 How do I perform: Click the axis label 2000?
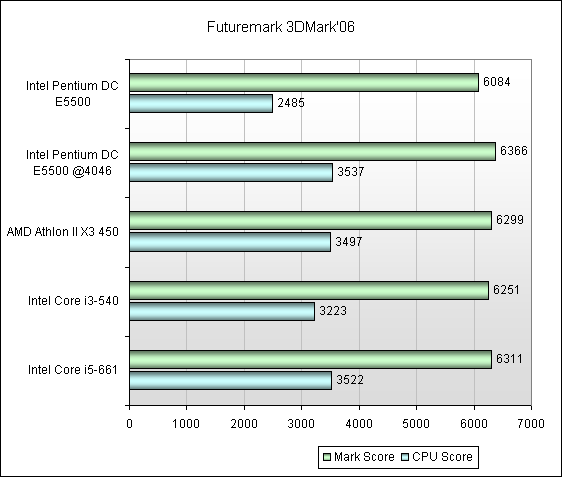point(244,424)
